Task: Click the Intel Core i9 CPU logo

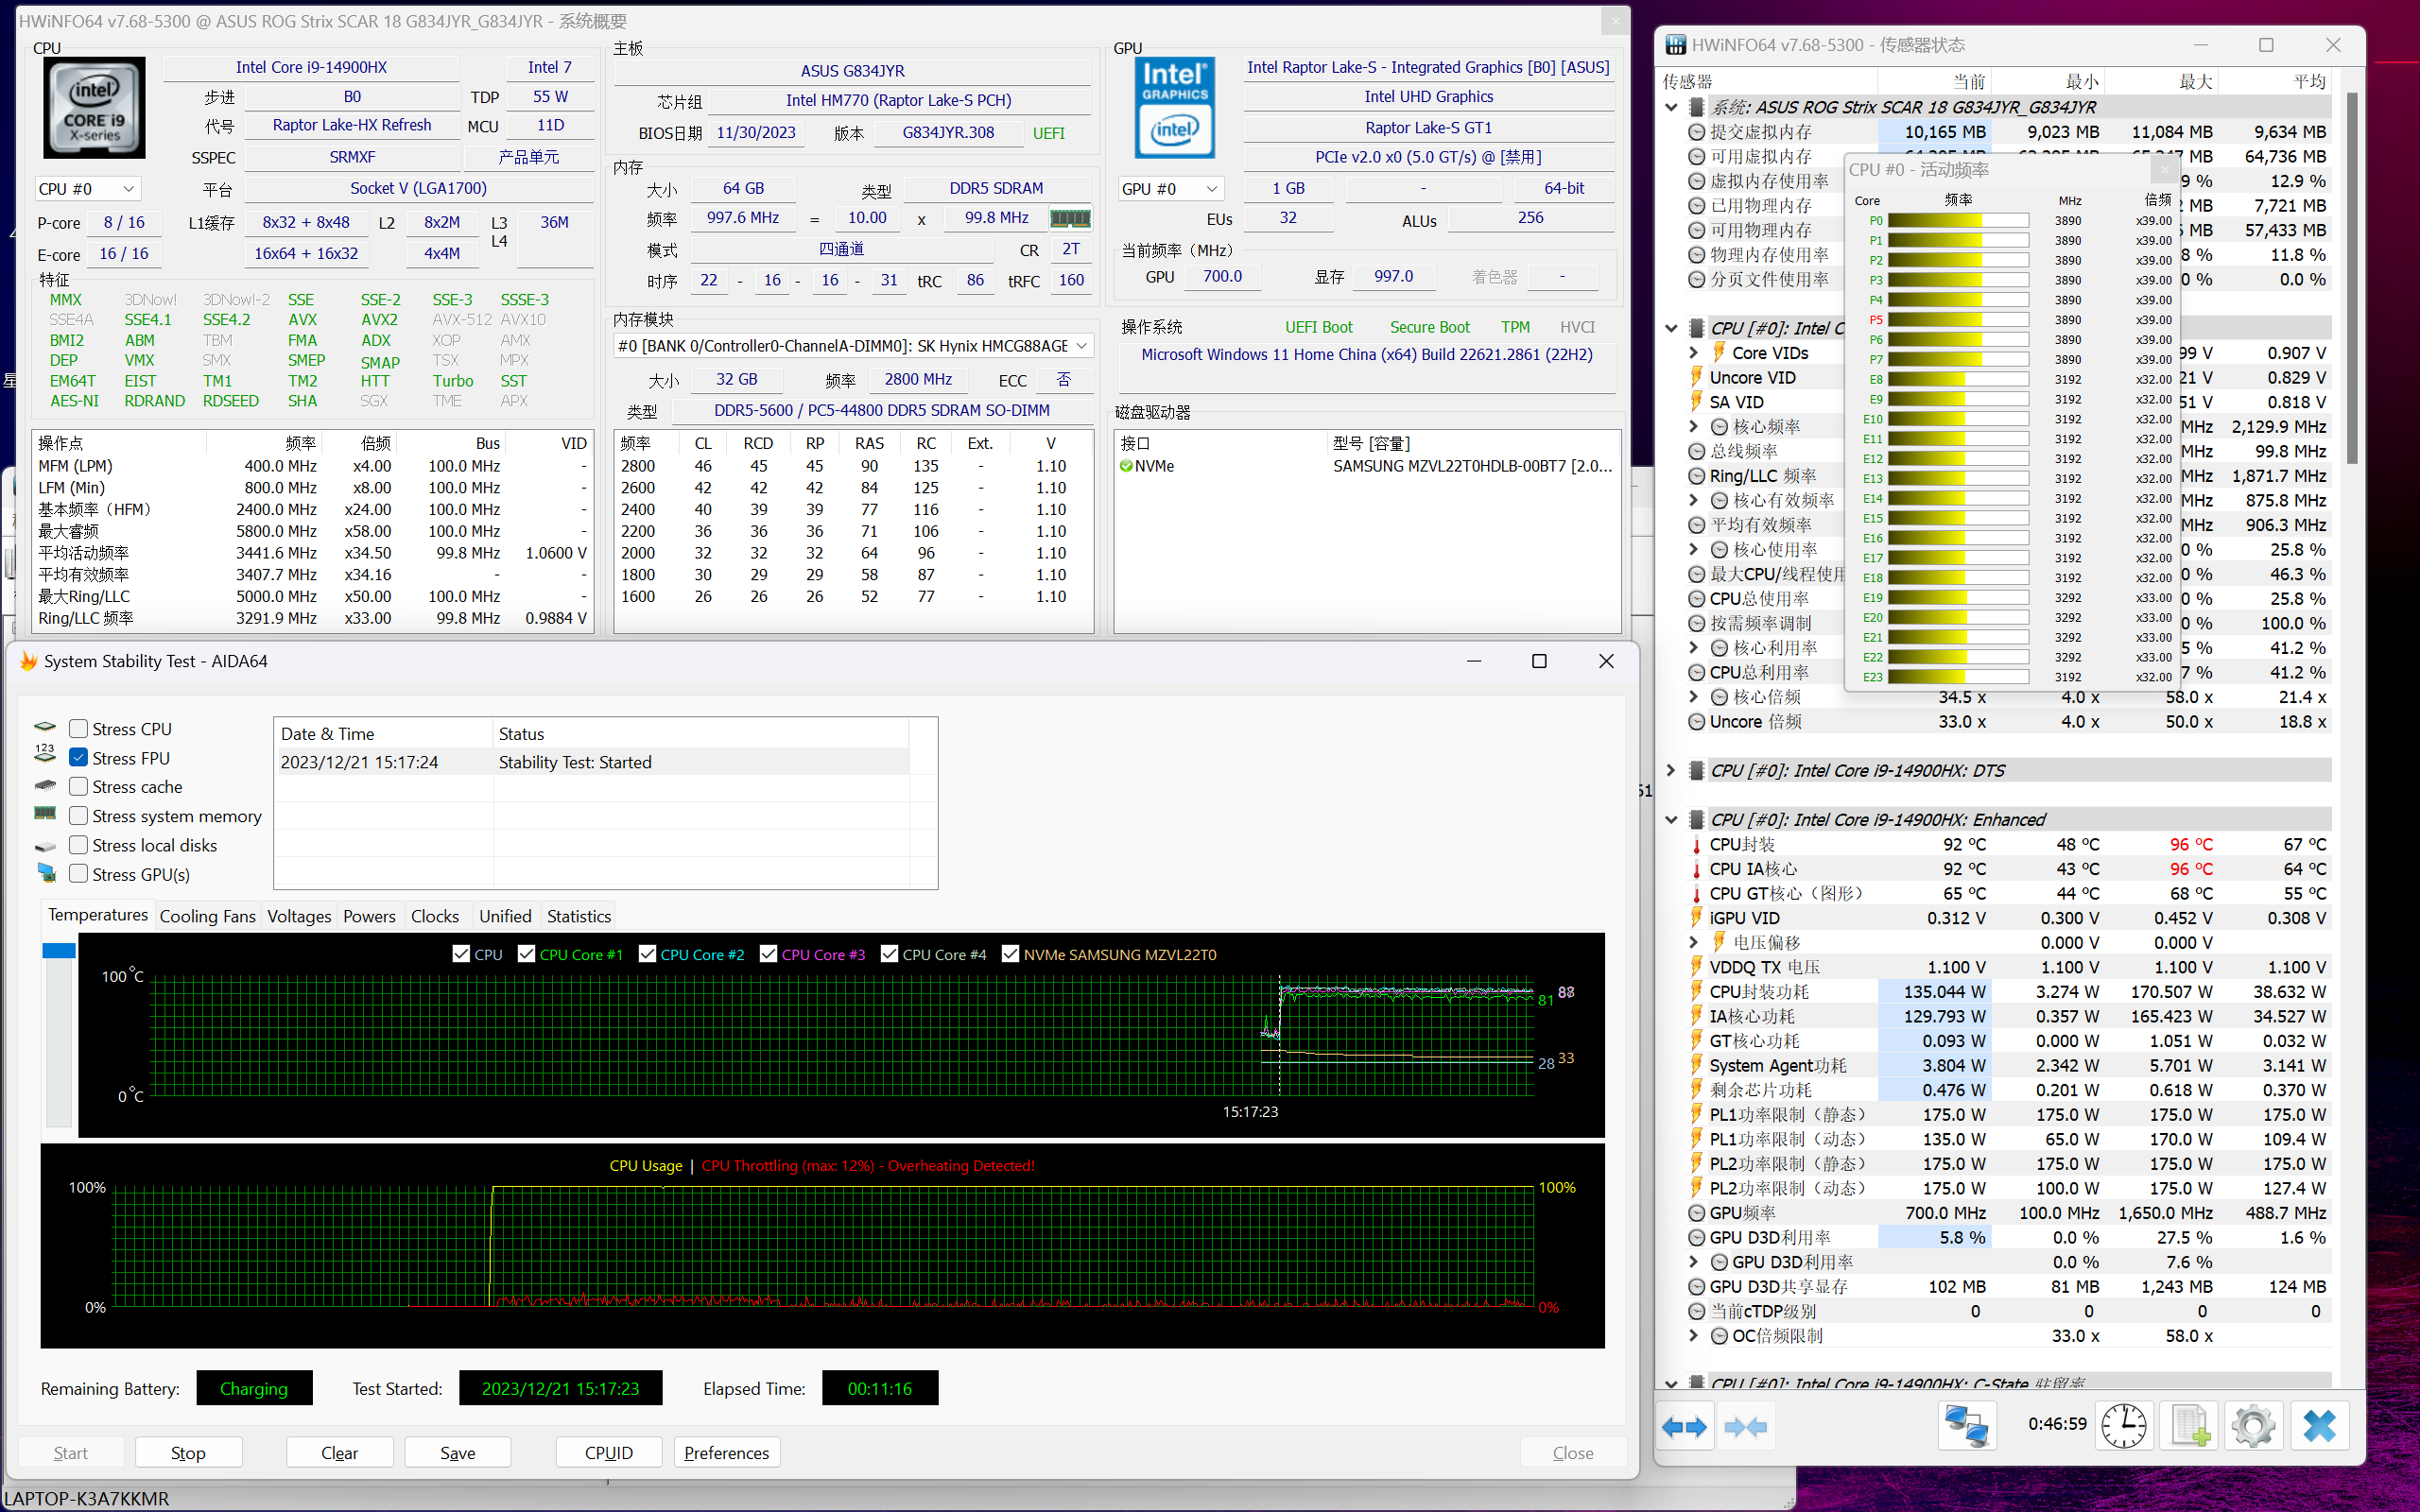Action: coord(95,108)
